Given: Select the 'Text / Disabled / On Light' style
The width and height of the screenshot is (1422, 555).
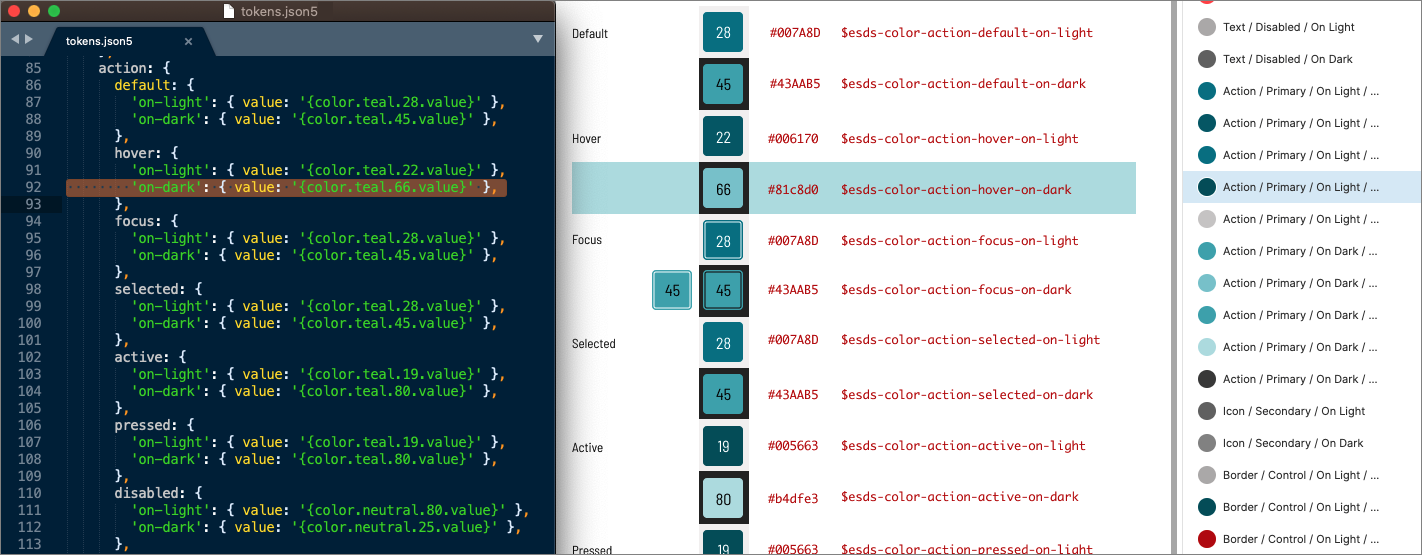Looking at the screenshot, I should pyautogui.click(x=1302, y=27).
